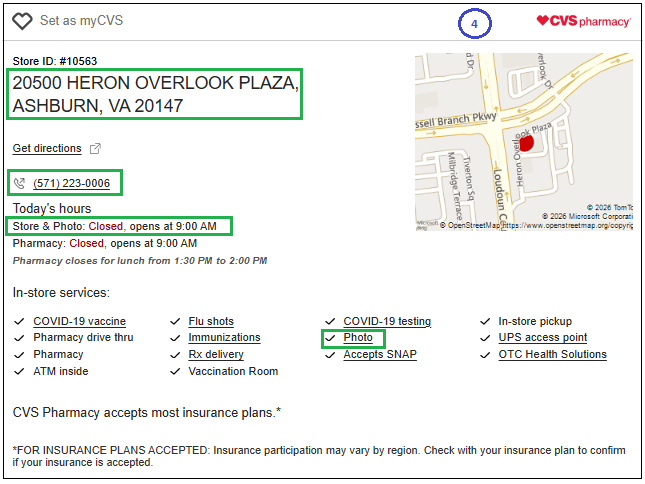The image size is (645, 484).
Task: Click the CVS Pharmacy accepts most insurance plans text
Action: coord(147,412)
